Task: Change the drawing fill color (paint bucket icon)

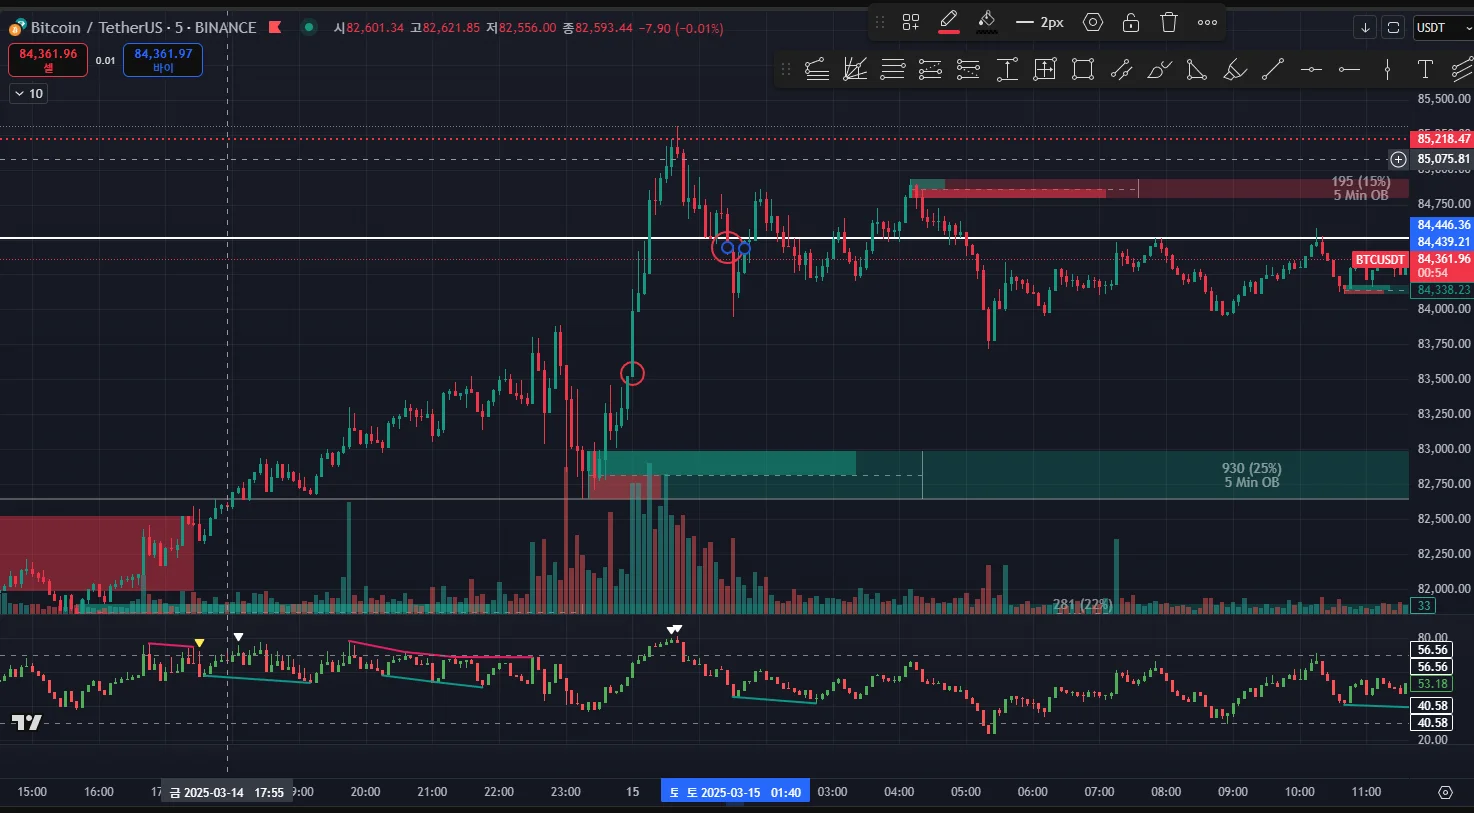Action: (x=987, y=22)
